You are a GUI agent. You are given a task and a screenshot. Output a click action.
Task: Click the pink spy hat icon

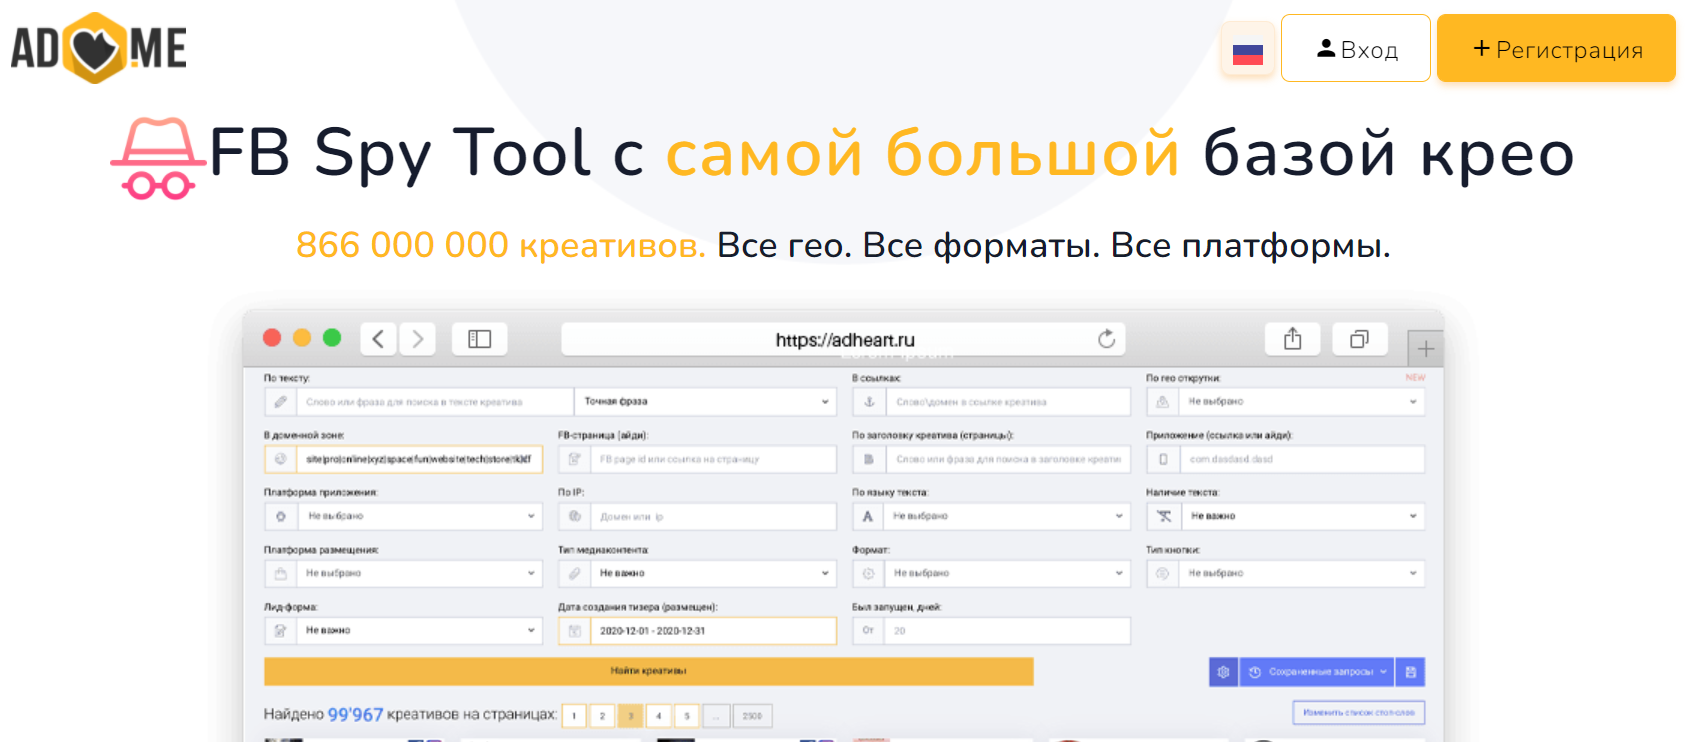[x=157, y=158]
